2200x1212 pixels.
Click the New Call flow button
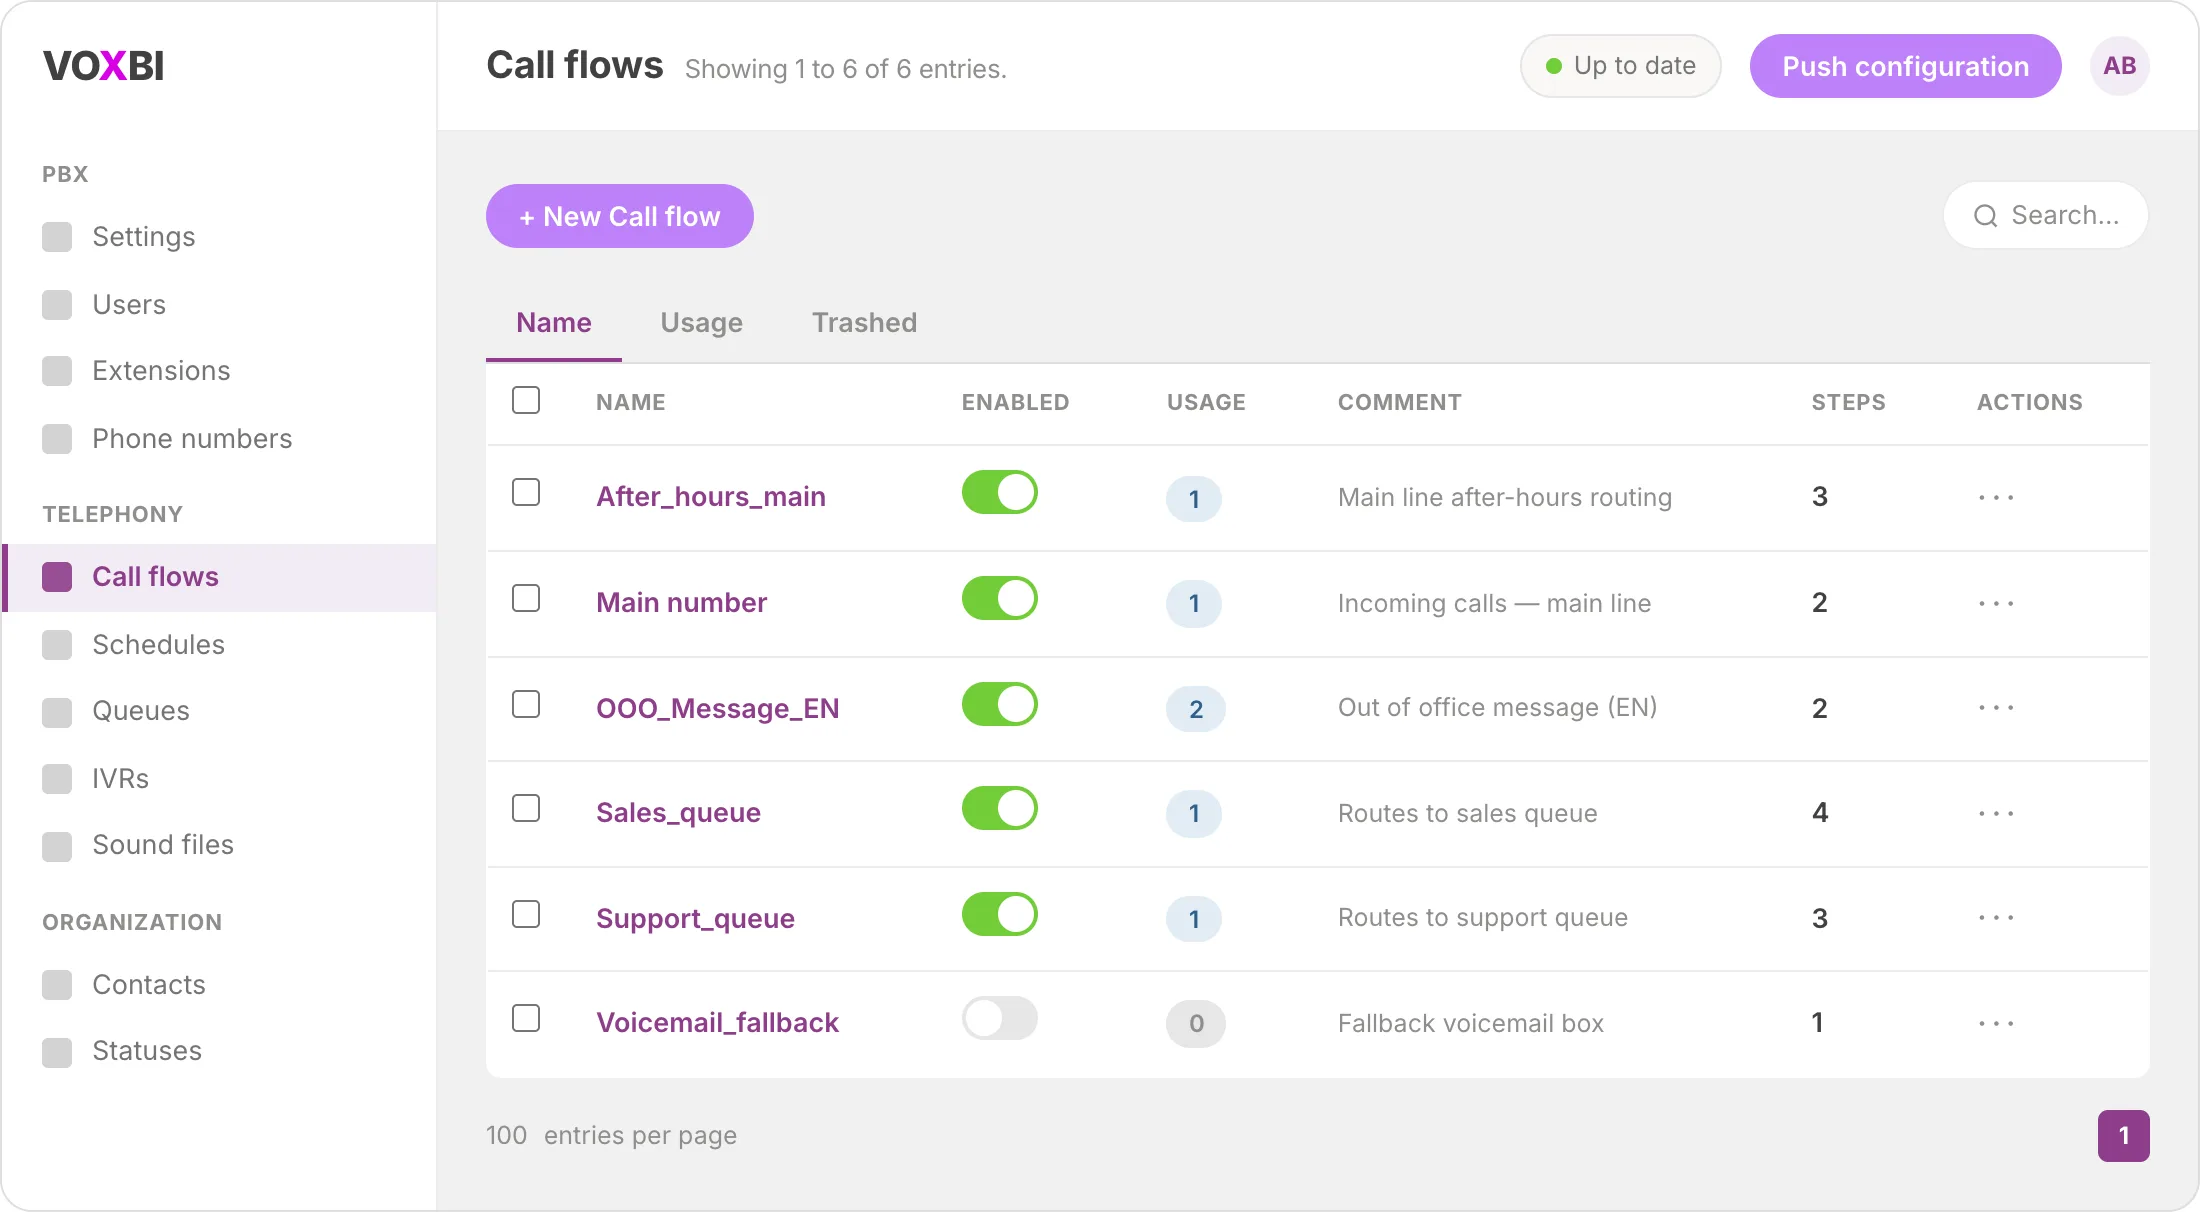click(x=620, y=216)
